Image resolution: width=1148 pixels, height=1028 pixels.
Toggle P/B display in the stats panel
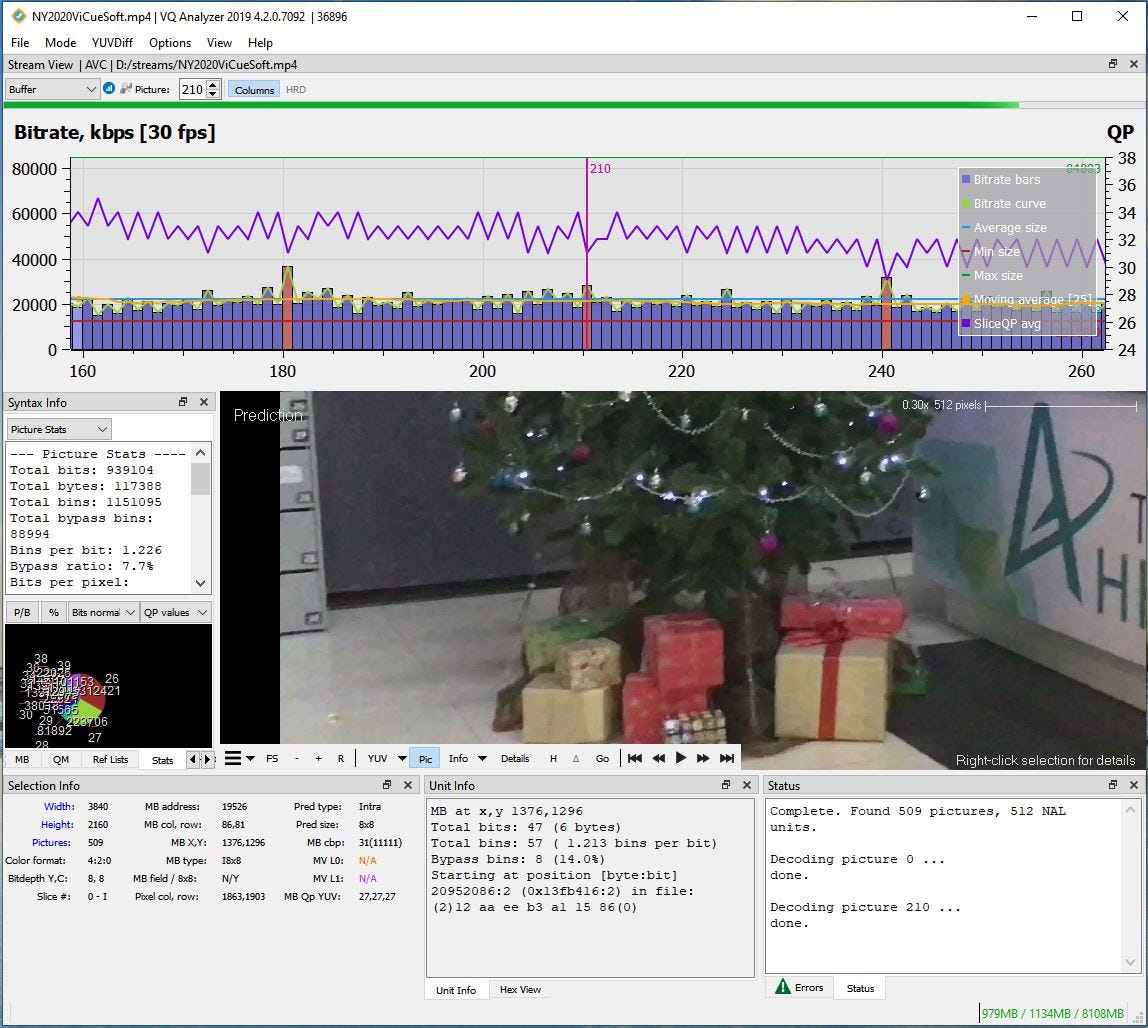20,611
